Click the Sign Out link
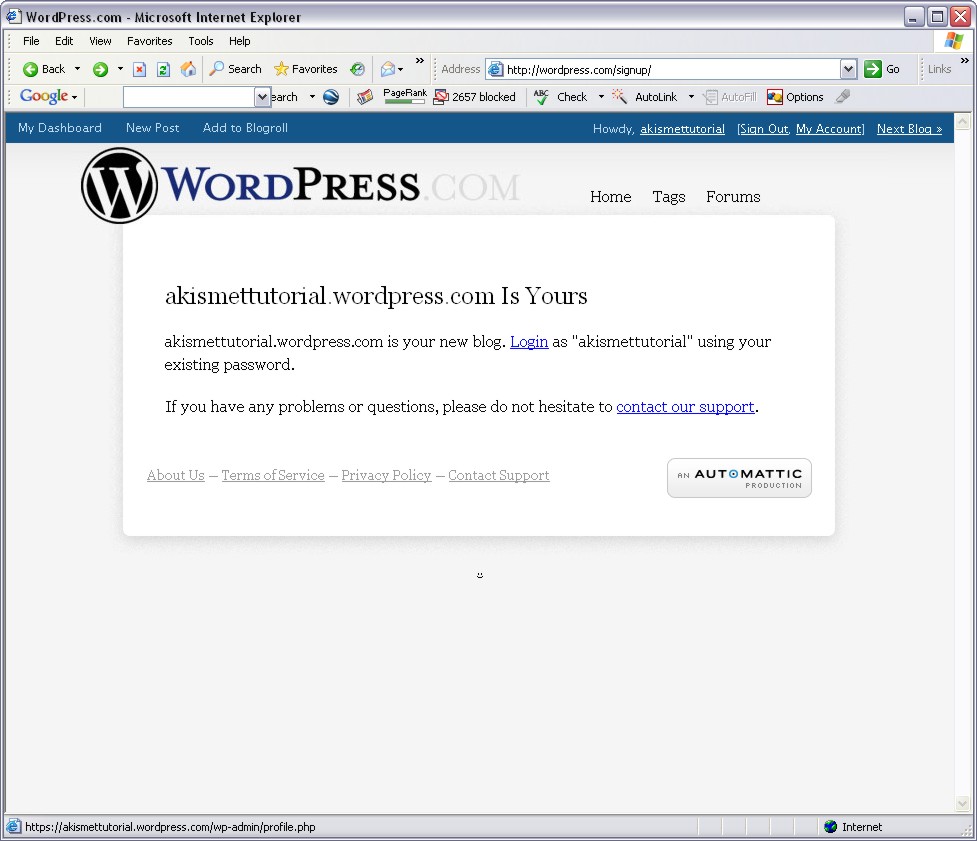Screen dimensions: 977x841 pyautogui.click(x=764, y=129)
